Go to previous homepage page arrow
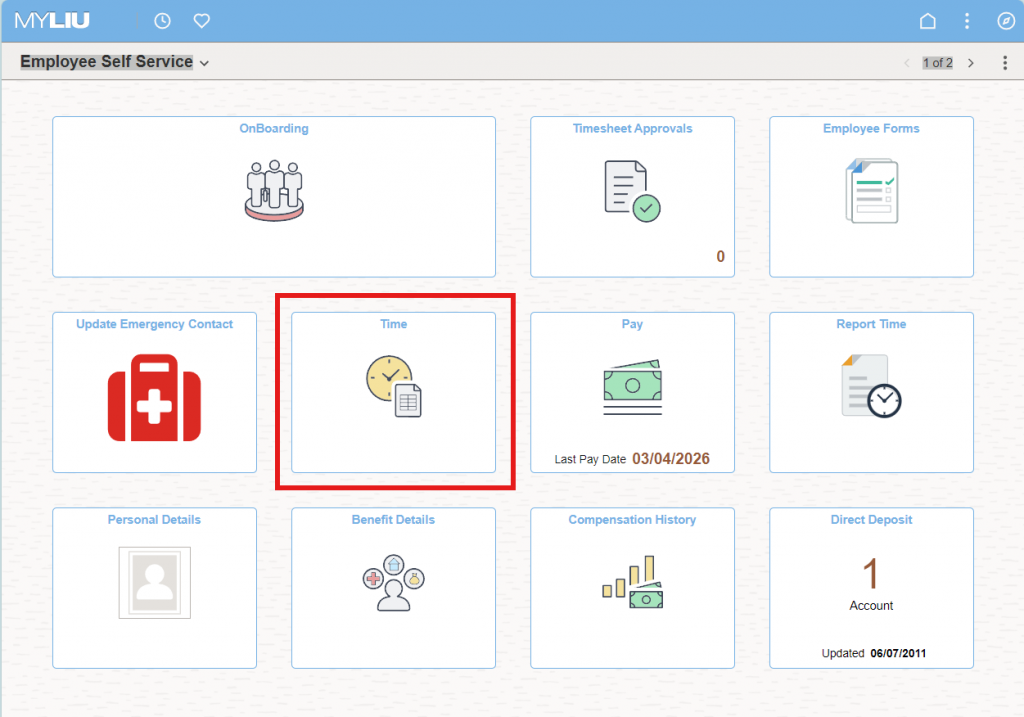1024x717 pixels. 907,63
